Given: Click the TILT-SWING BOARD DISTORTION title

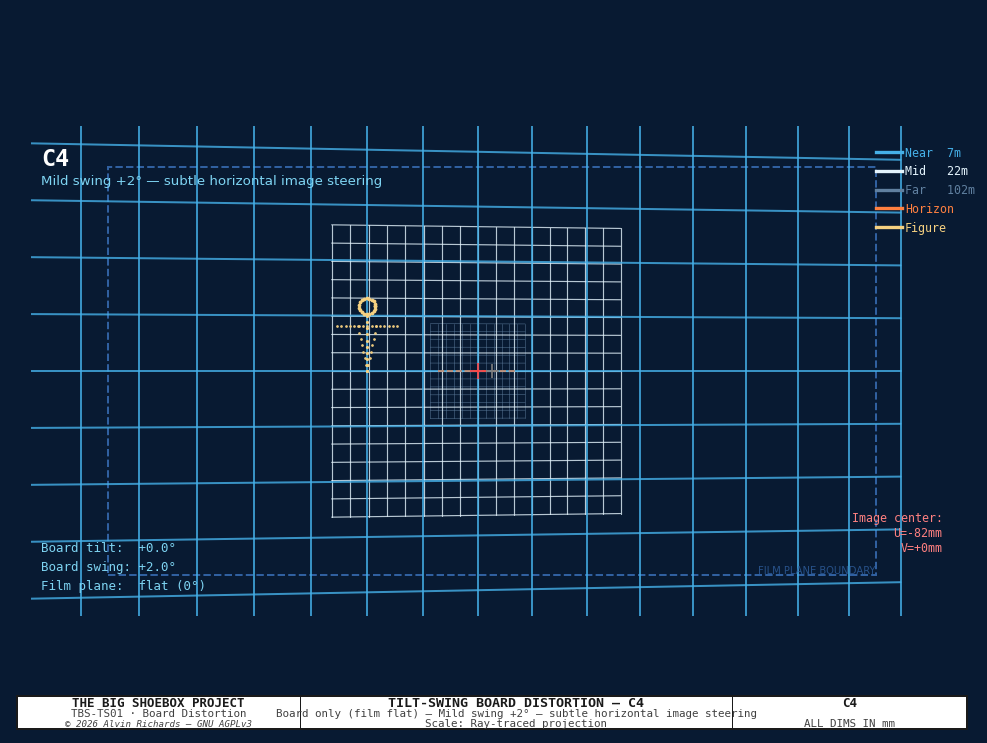Looking at the screenshot, I should tap(516, 703).
